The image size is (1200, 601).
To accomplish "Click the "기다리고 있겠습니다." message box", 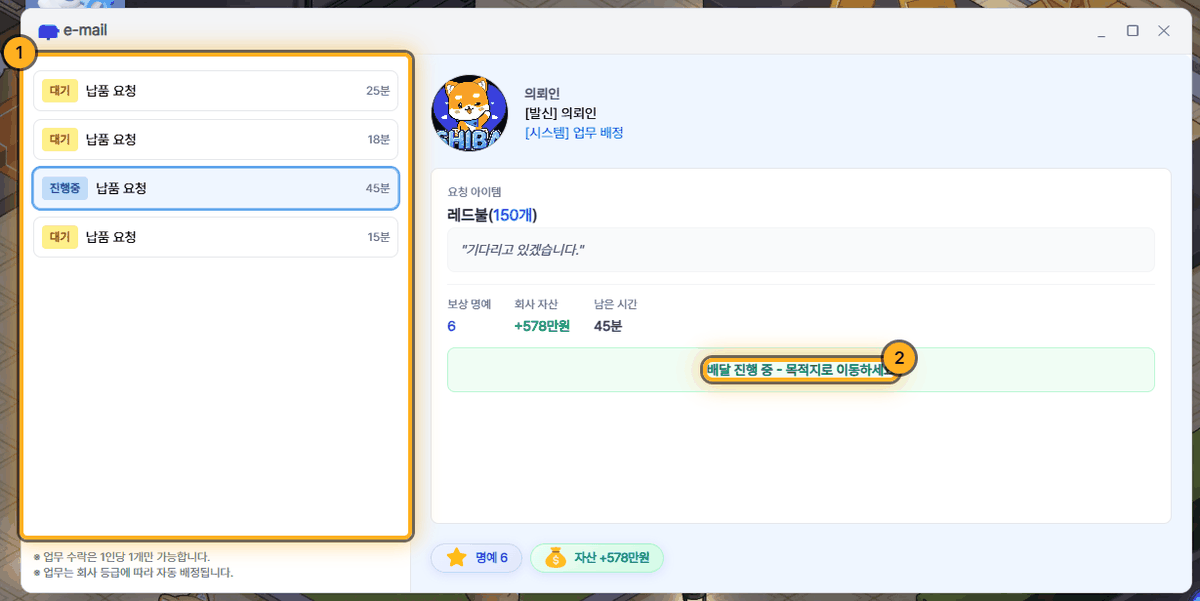I will coord(800,249).
